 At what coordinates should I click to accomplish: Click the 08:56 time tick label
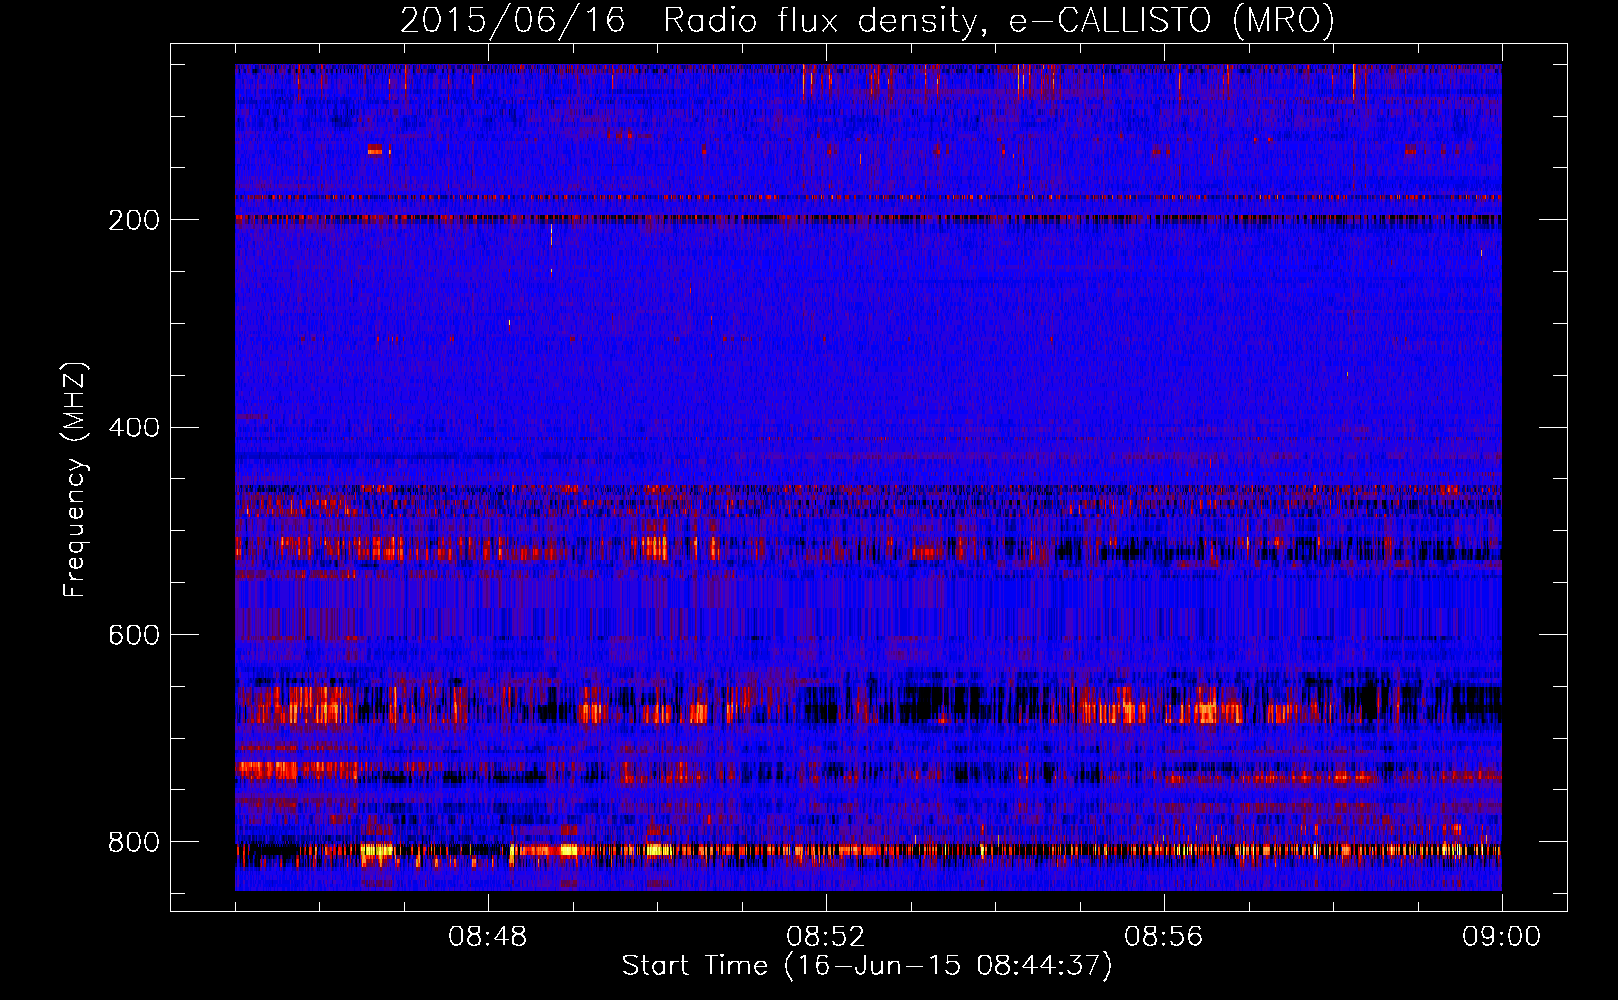(x=1163, y=937)
